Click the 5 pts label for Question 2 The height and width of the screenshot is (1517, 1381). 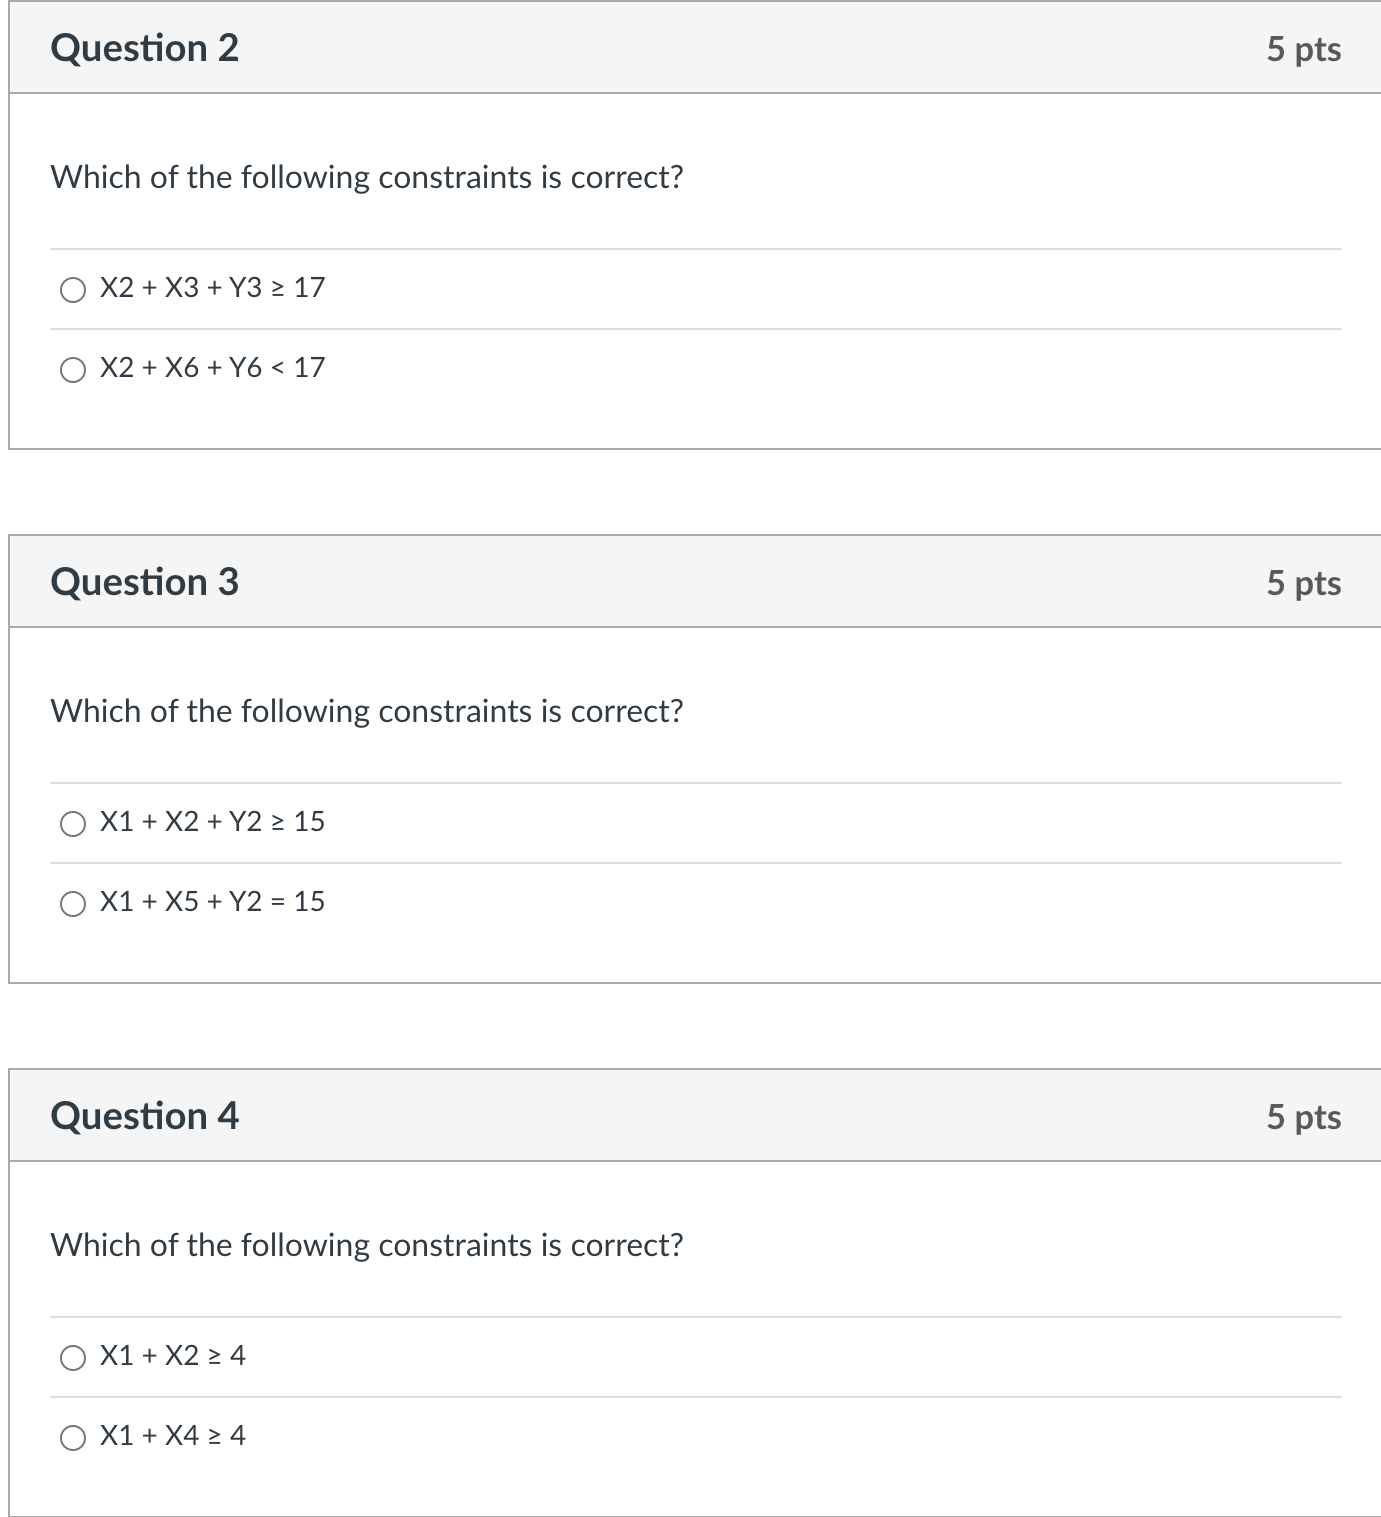(x=1302, y=48)
